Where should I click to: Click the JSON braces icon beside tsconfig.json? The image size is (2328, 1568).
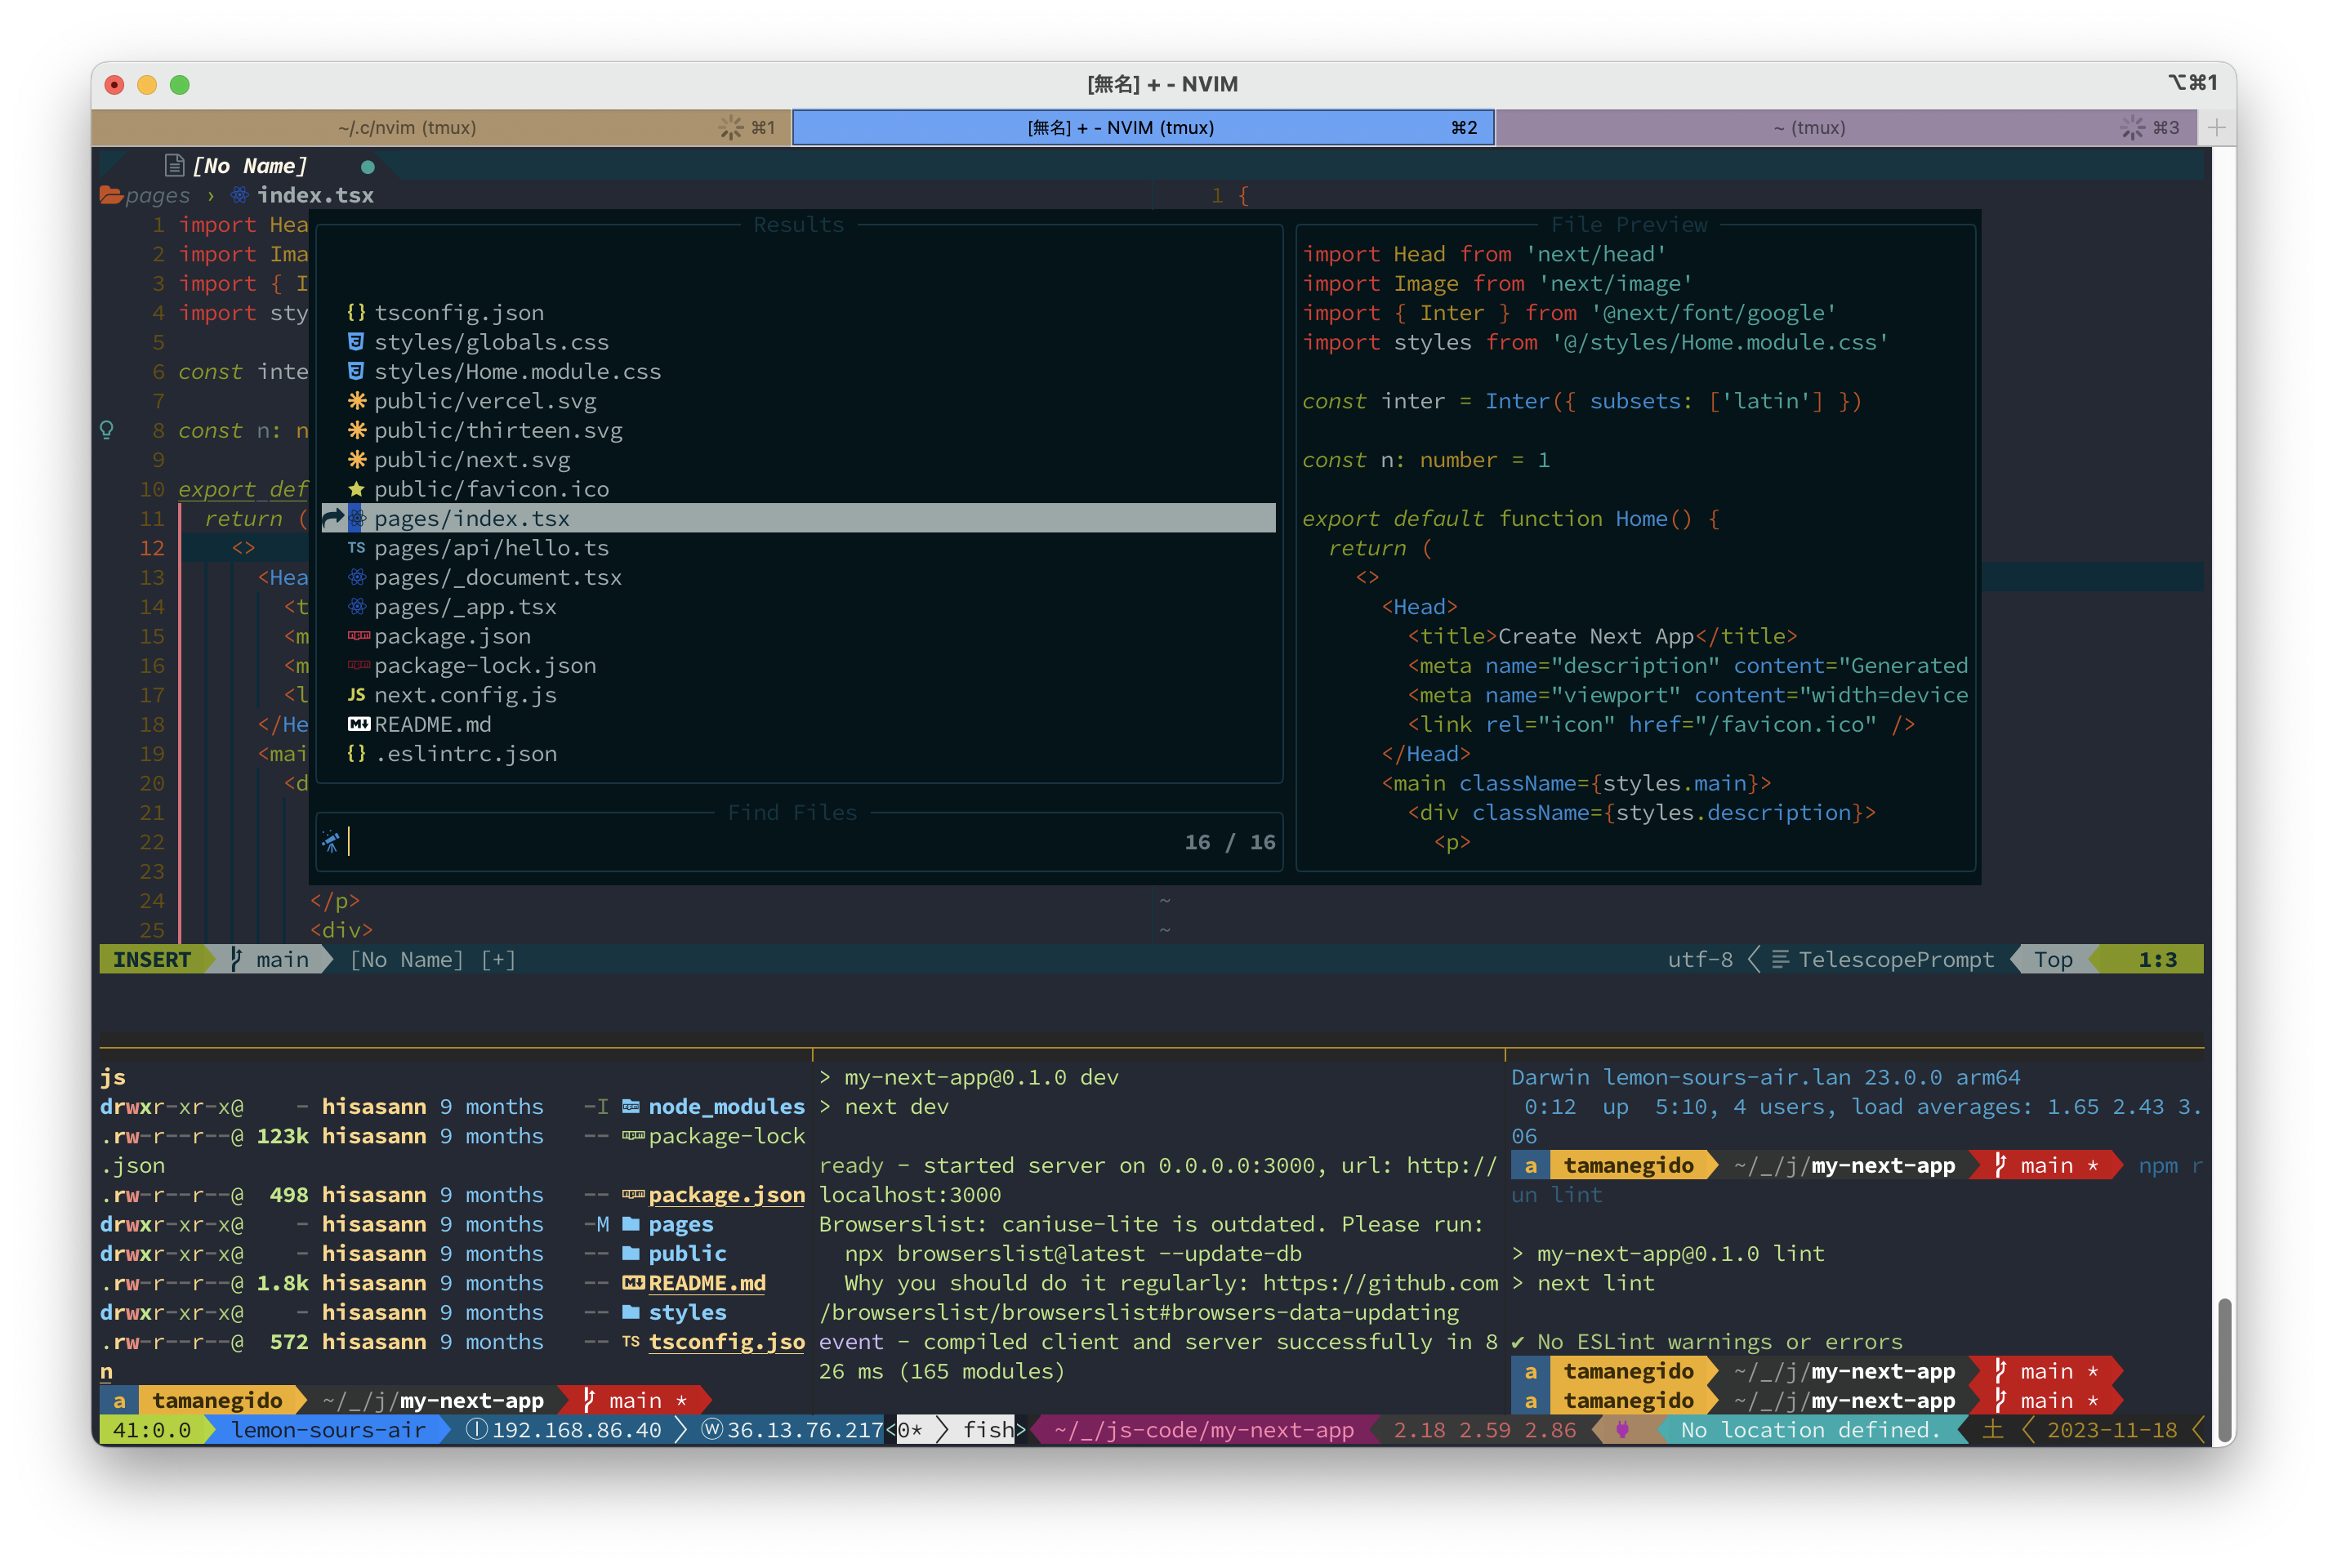(x=356, y=313)
